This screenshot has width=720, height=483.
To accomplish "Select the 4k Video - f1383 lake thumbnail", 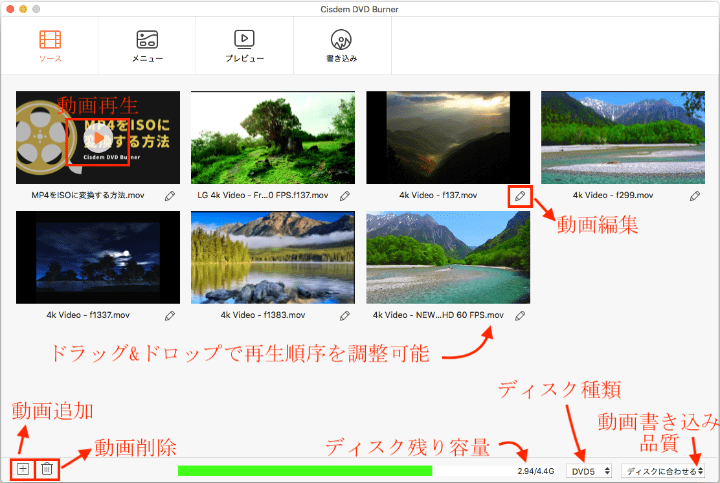I will 273,257.
